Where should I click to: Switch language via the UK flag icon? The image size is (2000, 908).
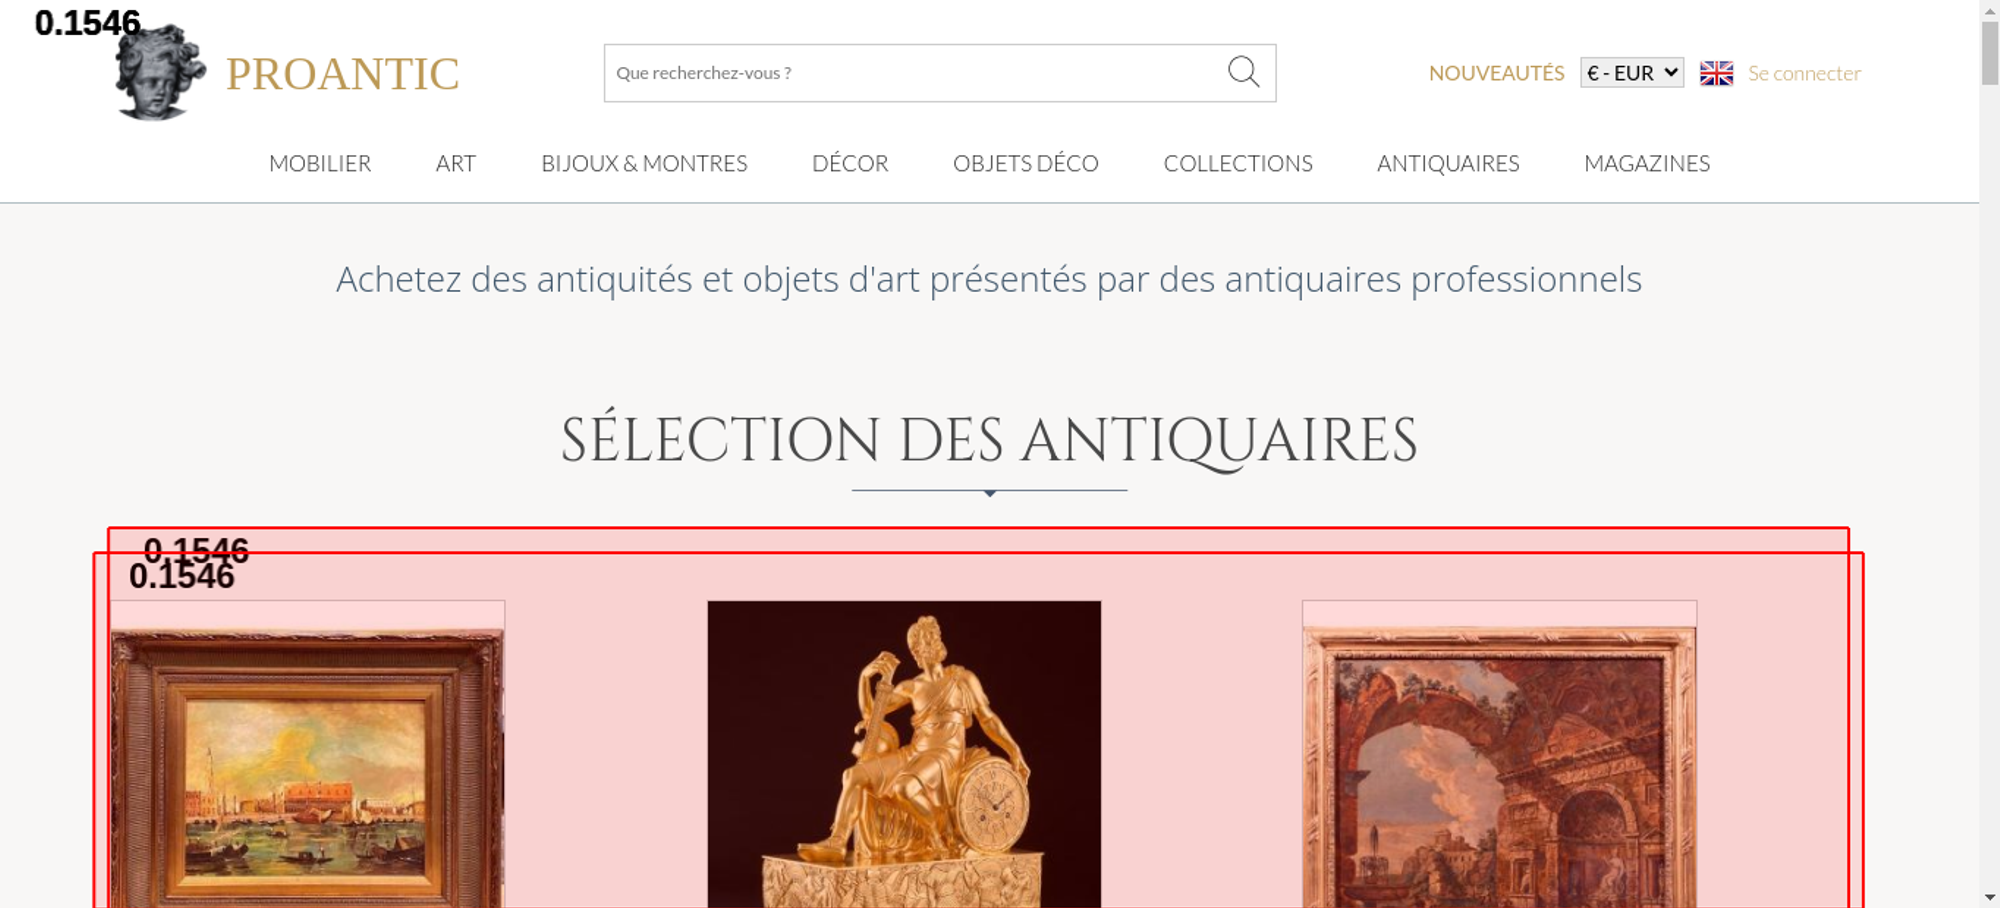coord(1716,73)
